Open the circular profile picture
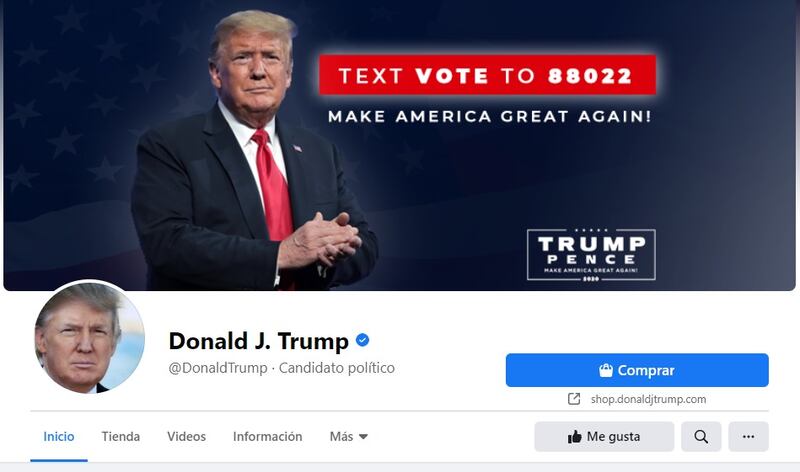The image size is (800, 472). (89, 338)
